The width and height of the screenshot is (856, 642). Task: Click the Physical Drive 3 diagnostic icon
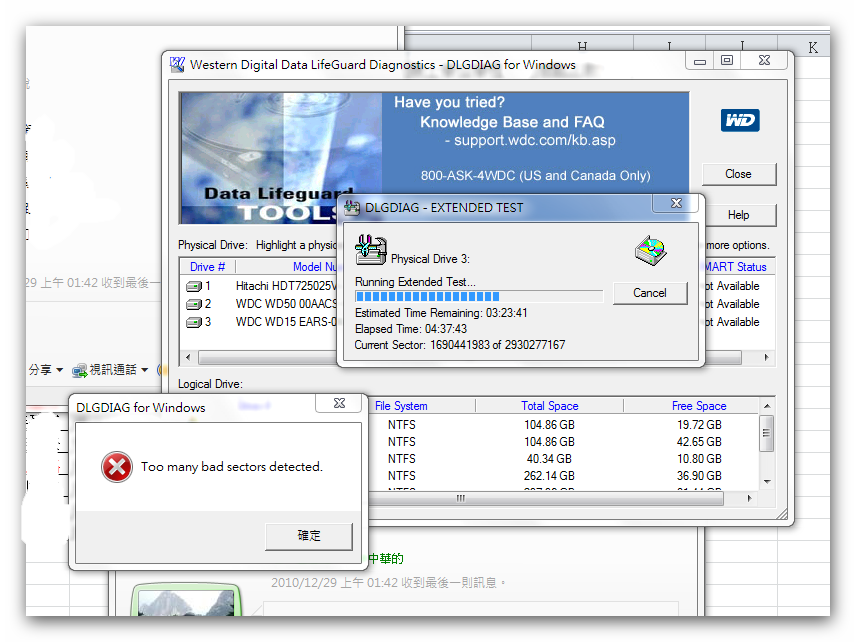coord(371,249)
